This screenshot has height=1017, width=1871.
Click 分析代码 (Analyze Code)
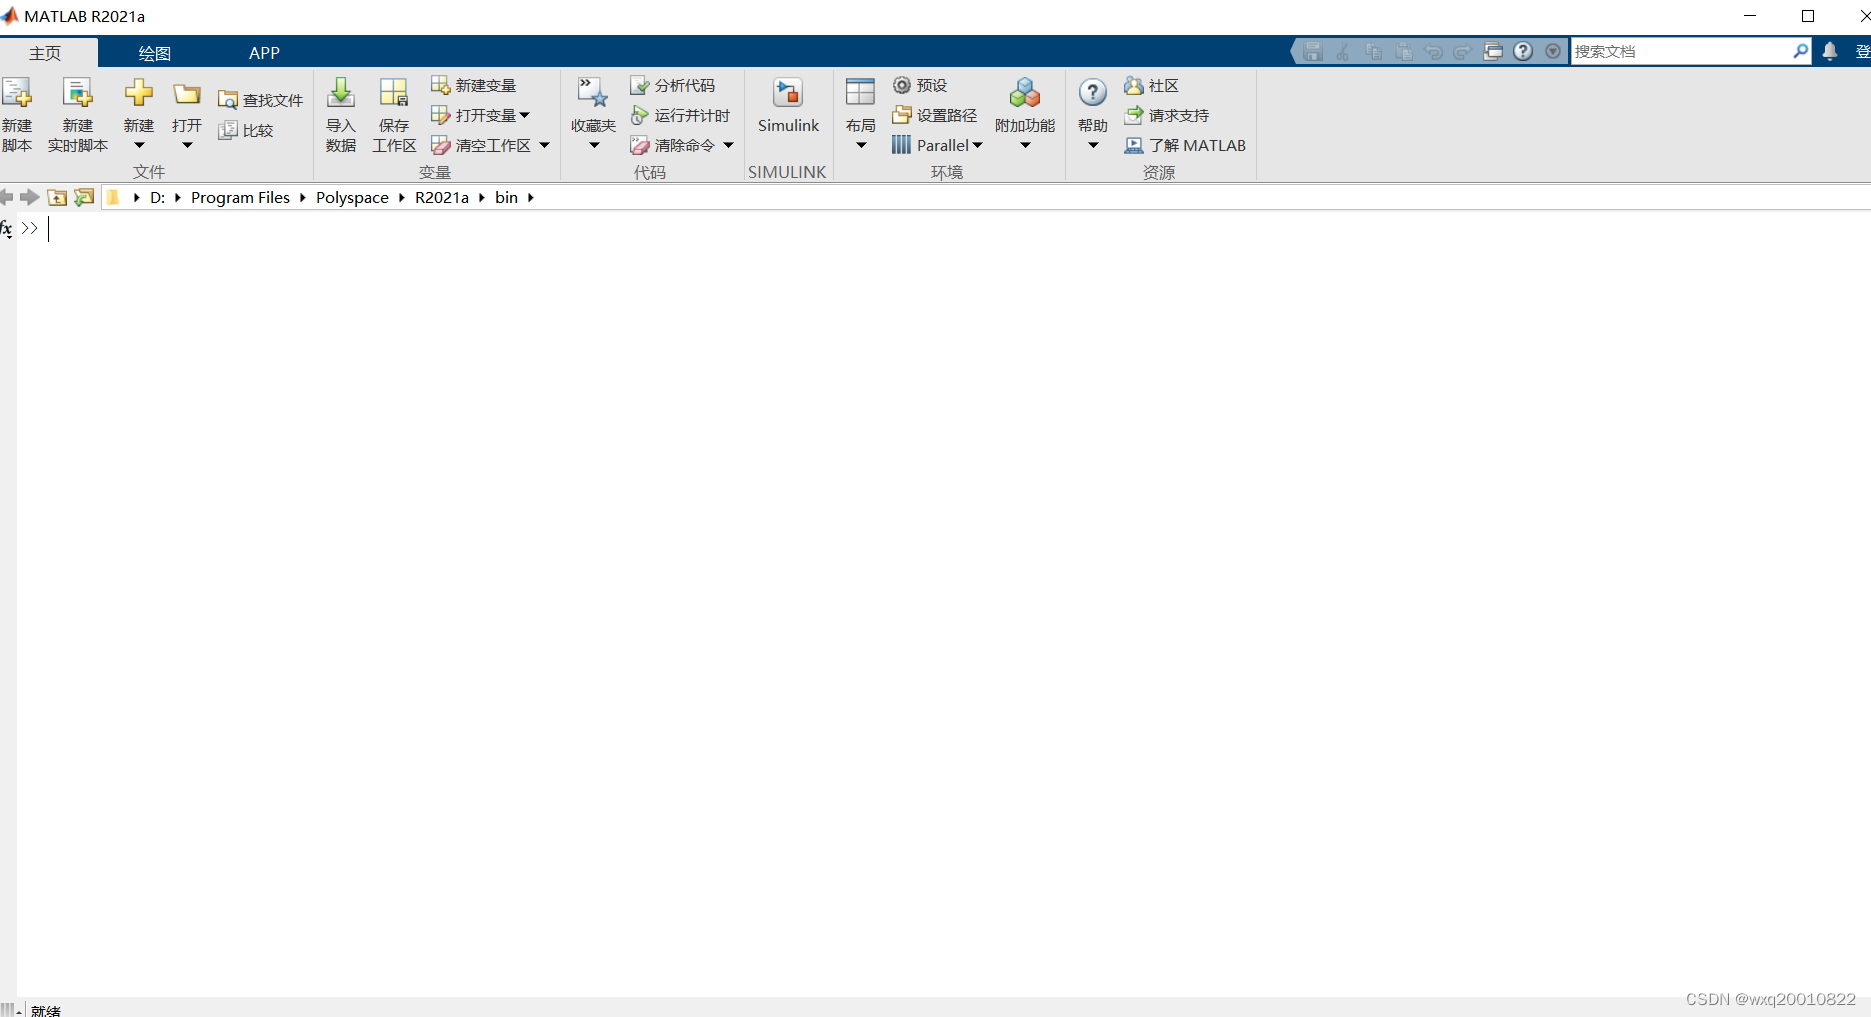[673, 85]
